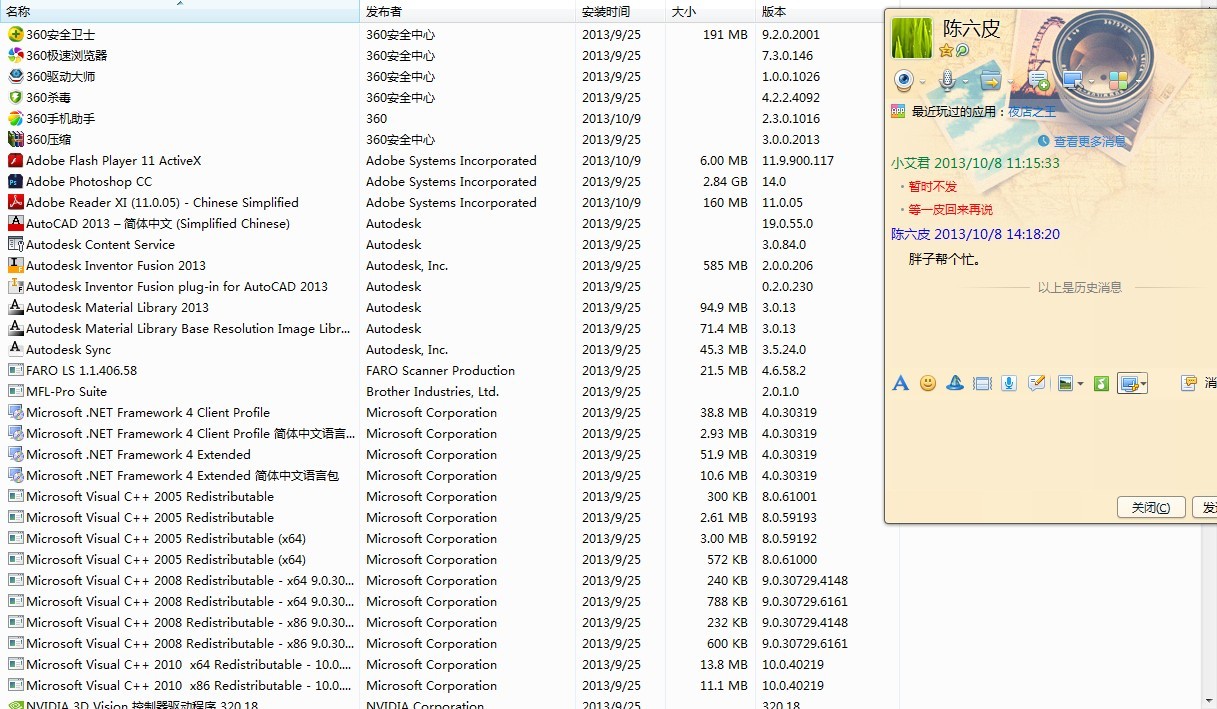Image resolution: width=1217 pixels, height=709 pixels.
Task: Open the emoji smiley picker
Action: pos(928,383)
